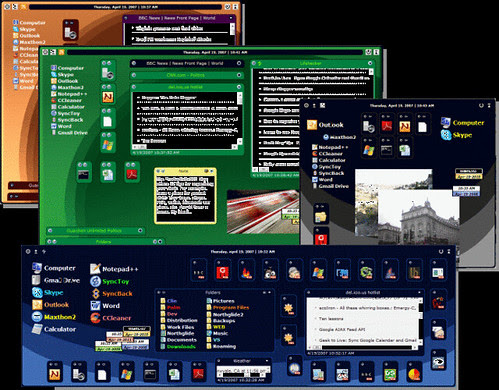The height and width of the screenshot is (390, 499).
Task: Click the del.icio.us hotlist vertical scrollbar in blue theme
Action: tap(421, 322)
